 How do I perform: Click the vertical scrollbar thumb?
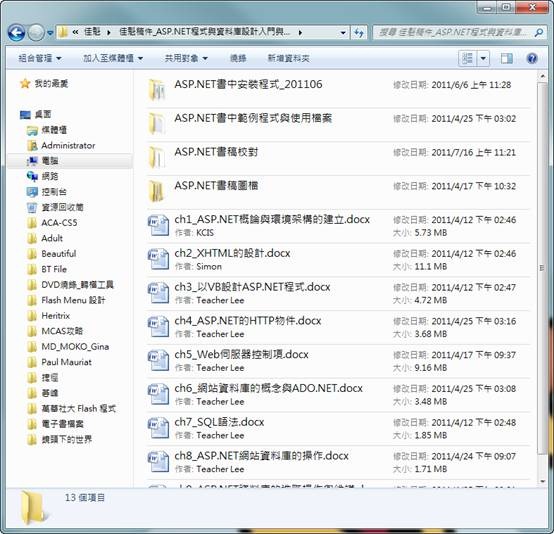pos(542,269)
